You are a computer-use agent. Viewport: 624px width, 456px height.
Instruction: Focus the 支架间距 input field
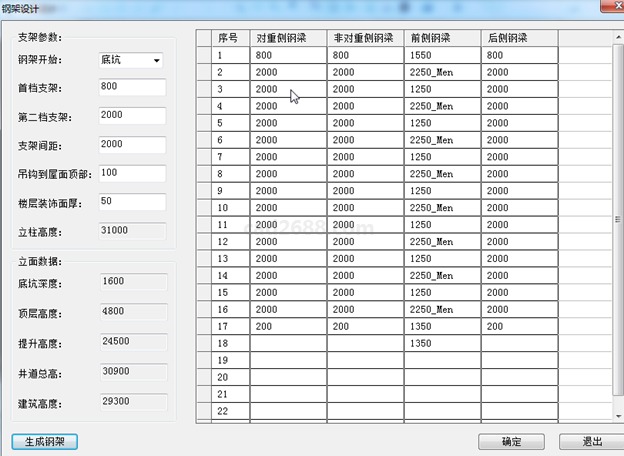(x=132, y=145)
